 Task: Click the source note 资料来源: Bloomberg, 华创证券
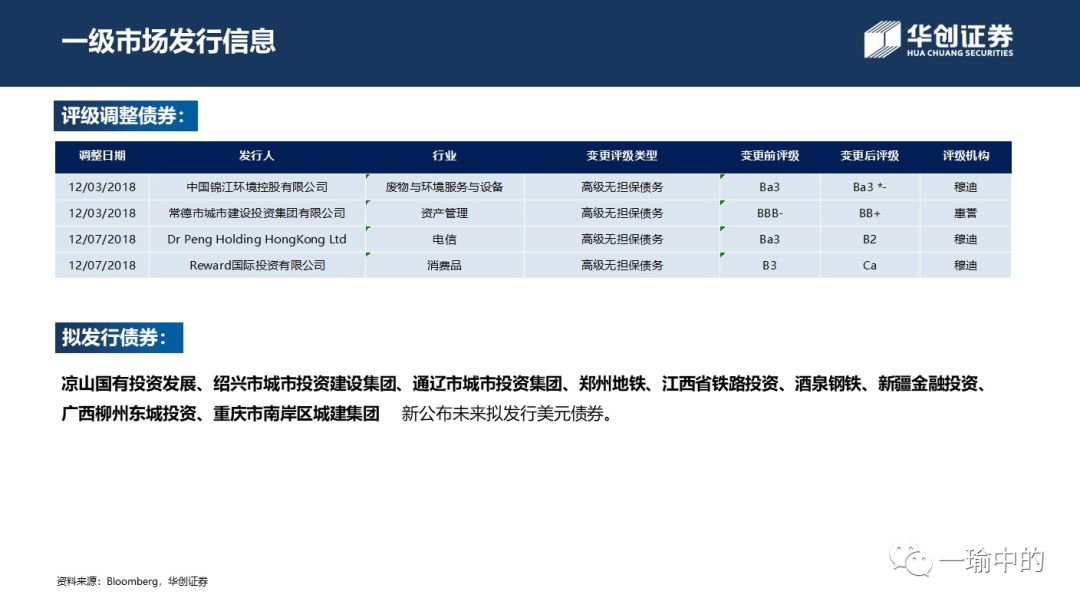click(132, 581)
